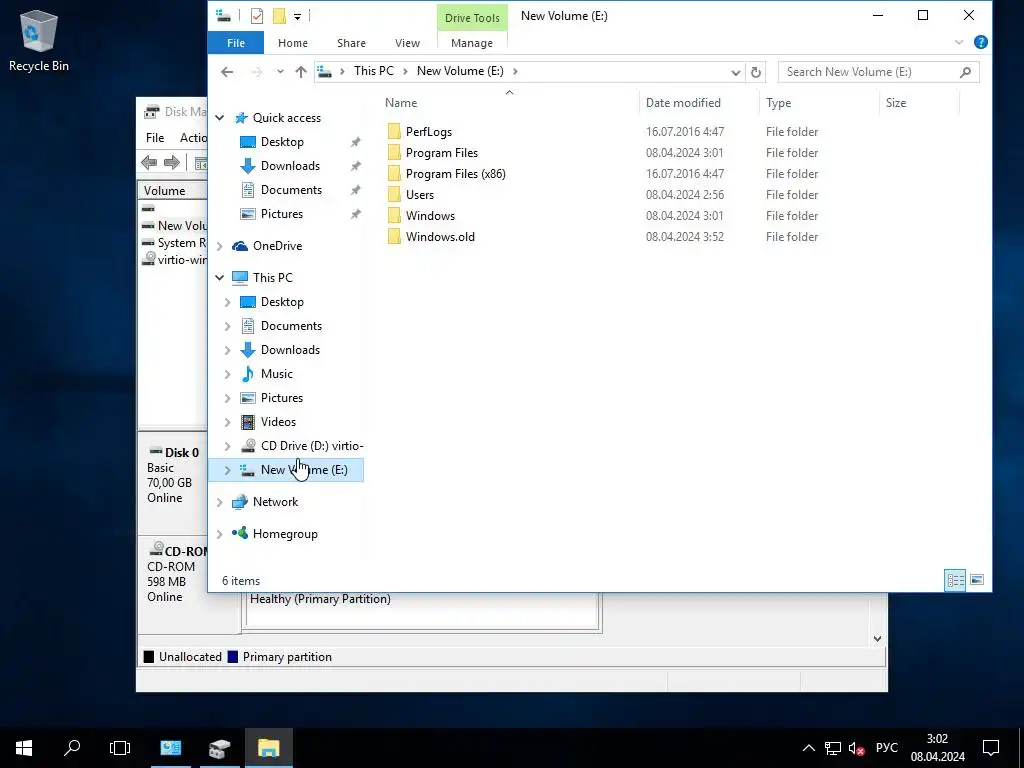1024x768 pixels.
Task: Open Action Center notifications icon
Action: [x=991, y=748]
